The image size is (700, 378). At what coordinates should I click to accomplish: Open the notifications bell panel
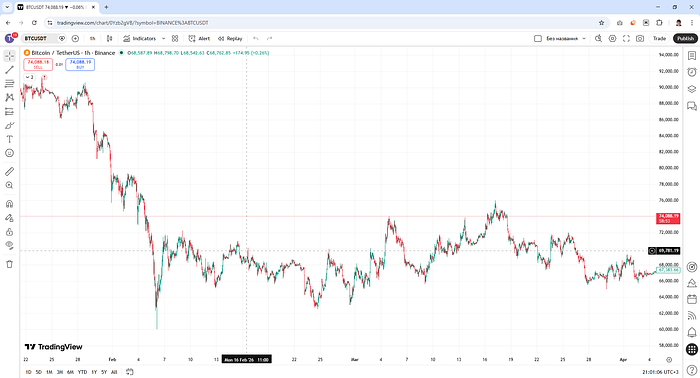point(692,332)
